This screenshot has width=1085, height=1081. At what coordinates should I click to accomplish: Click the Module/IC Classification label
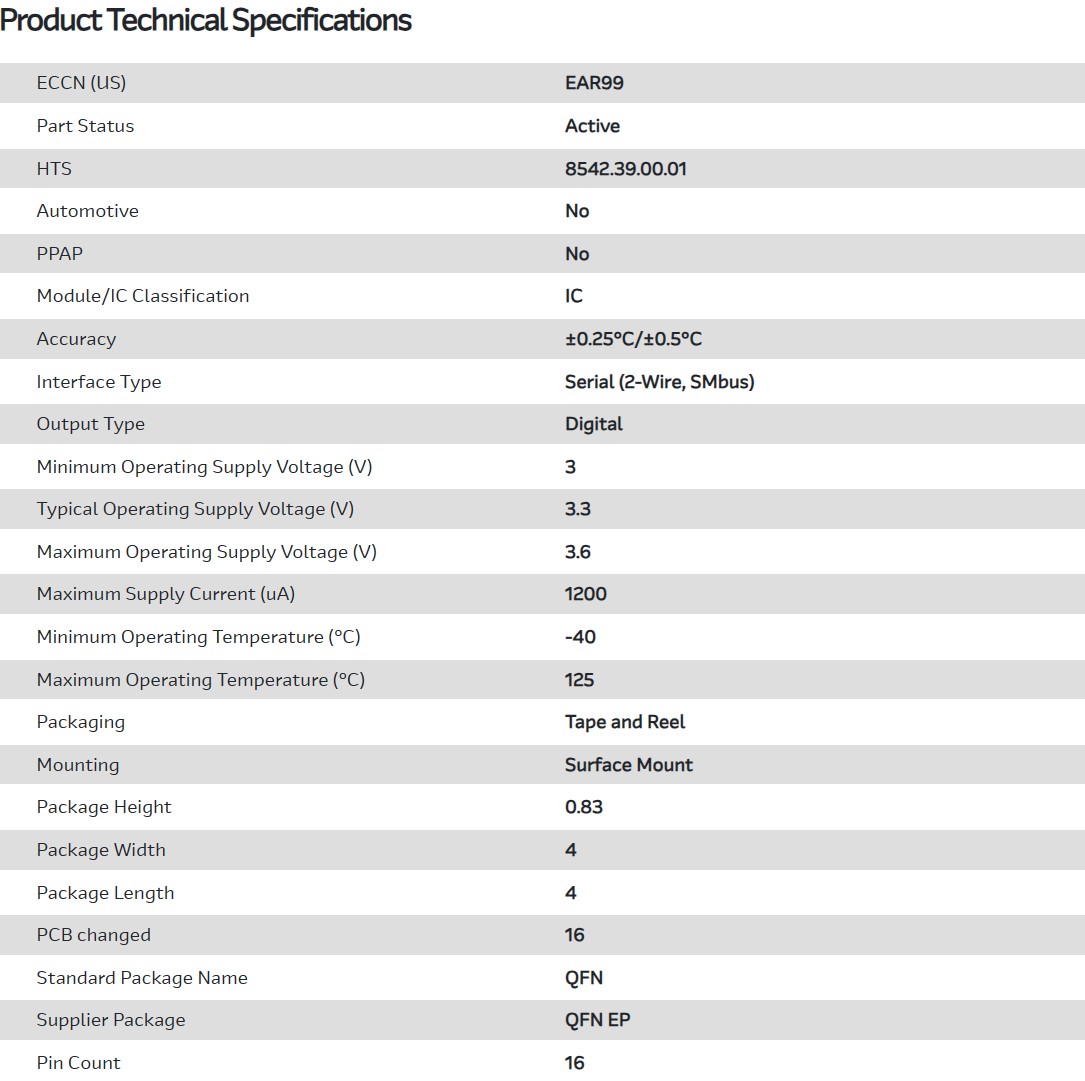pyautogui.click(x=142, y=296)
